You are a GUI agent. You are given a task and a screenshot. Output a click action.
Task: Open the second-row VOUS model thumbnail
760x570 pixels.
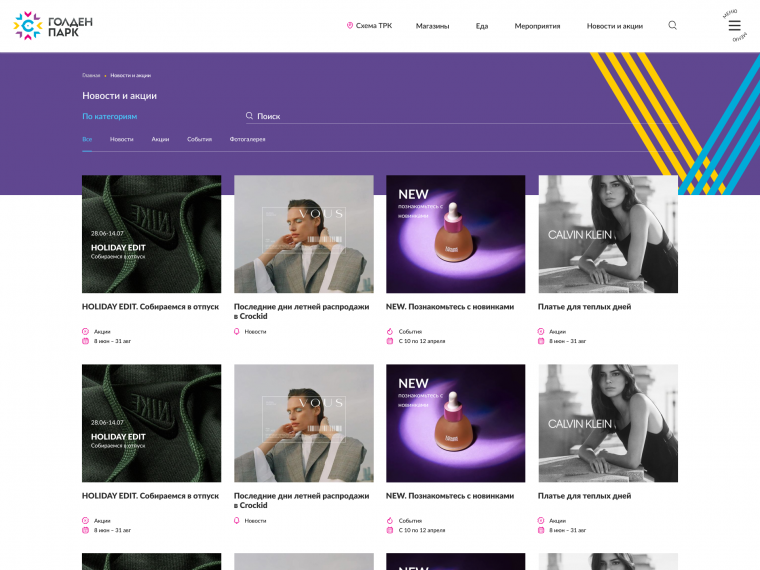(304, 423)
